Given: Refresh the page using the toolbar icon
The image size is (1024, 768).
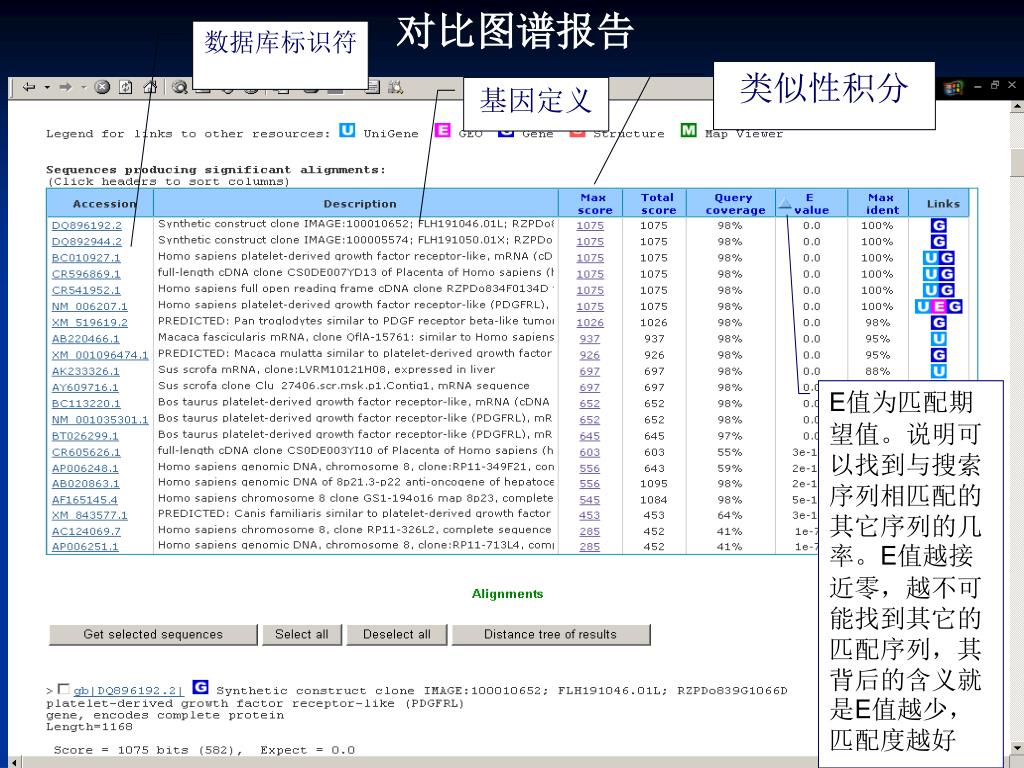Looking at the screenshot, I should pos(125,87).
